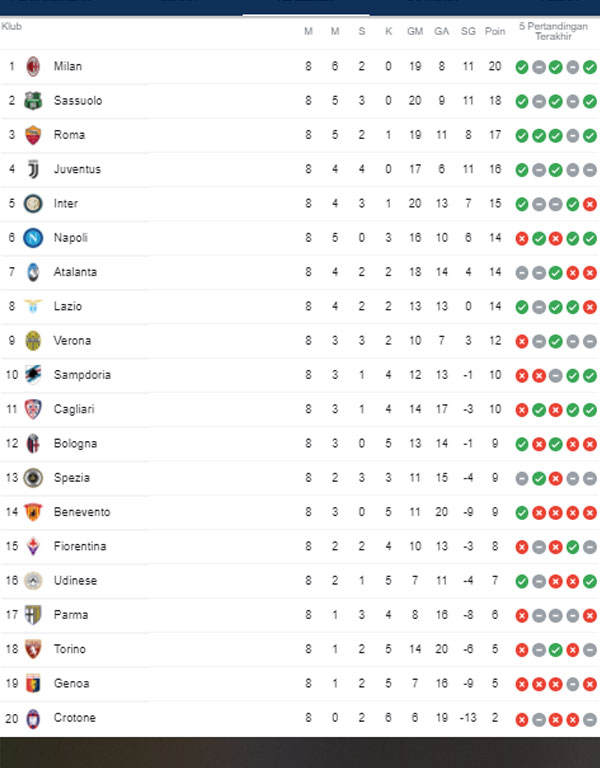600x768 pixels.
Task: Open the Atalanta team link
Action: pyautogui.click(x=75, y=272)
